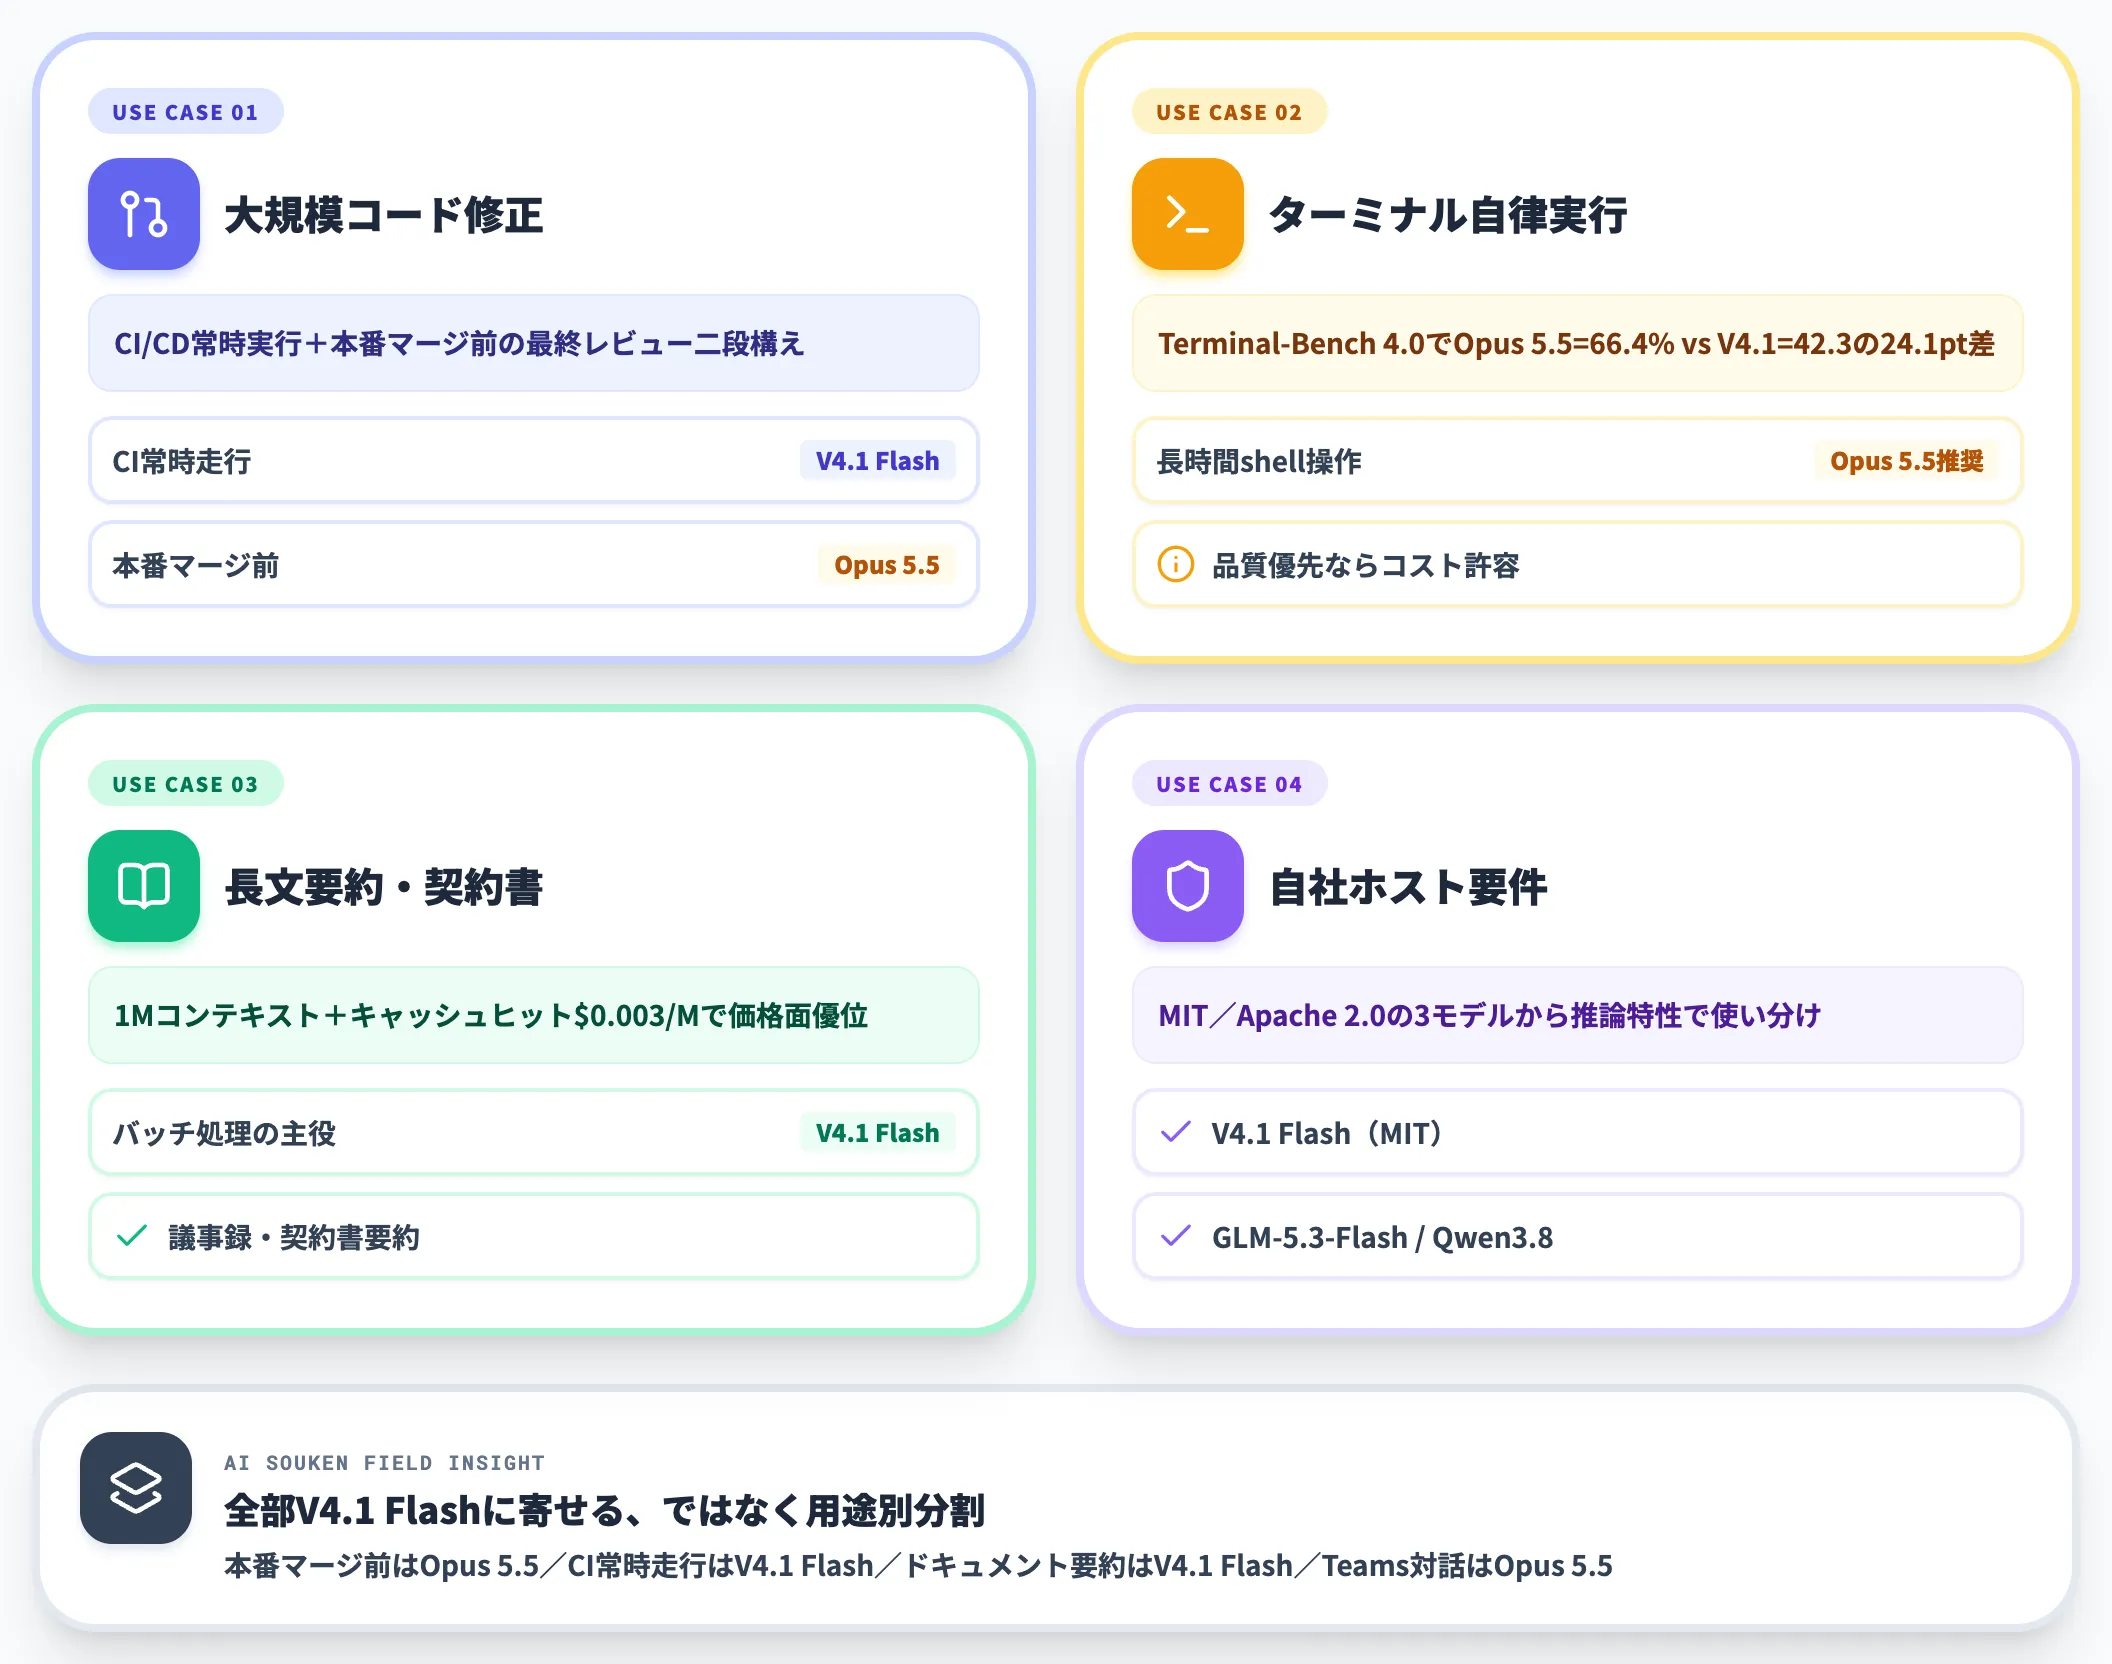Screen dimensions: 2112x1664
Task: Click the 大規模コード修正 heading
Action: [x=384, y=215]
